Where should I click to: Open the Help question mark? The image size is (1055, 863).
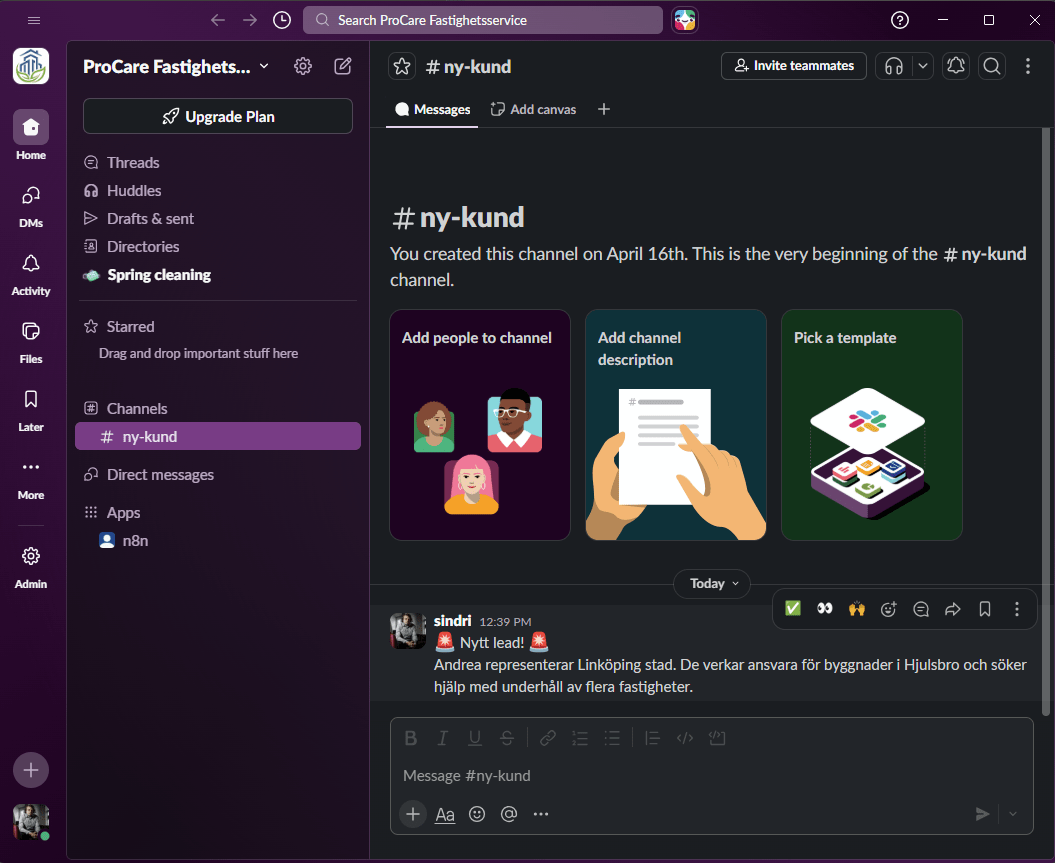pyautogui.click(x=900, y=20)
